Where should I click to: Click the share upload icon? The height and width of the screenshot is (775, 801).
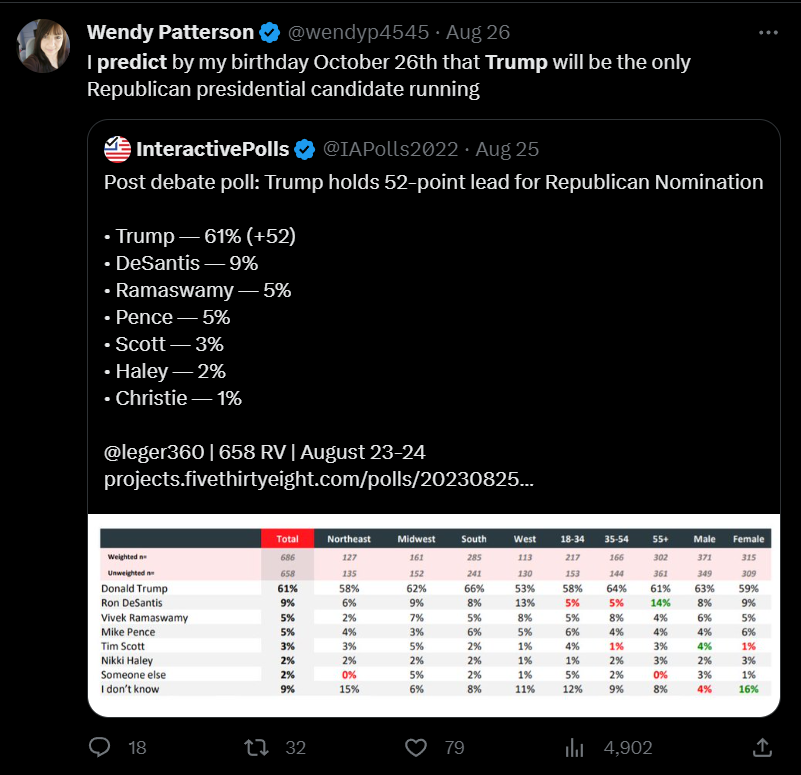tap(762, 747)
